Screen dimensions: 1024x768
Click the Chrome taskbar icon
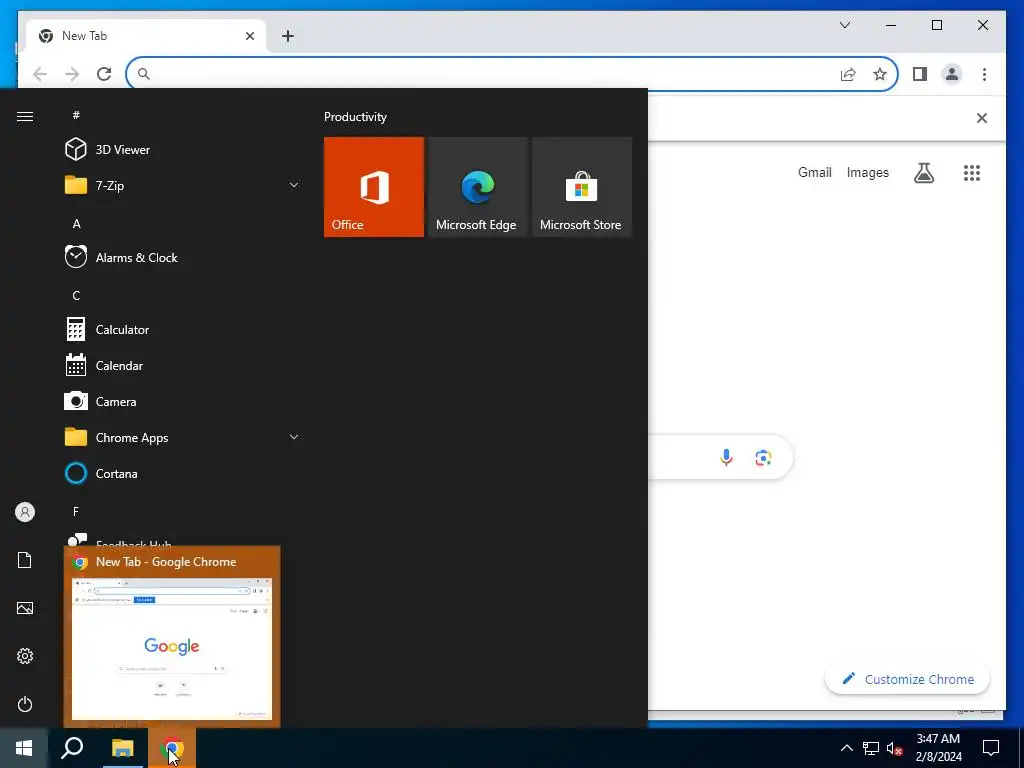[x=172, y=748]
